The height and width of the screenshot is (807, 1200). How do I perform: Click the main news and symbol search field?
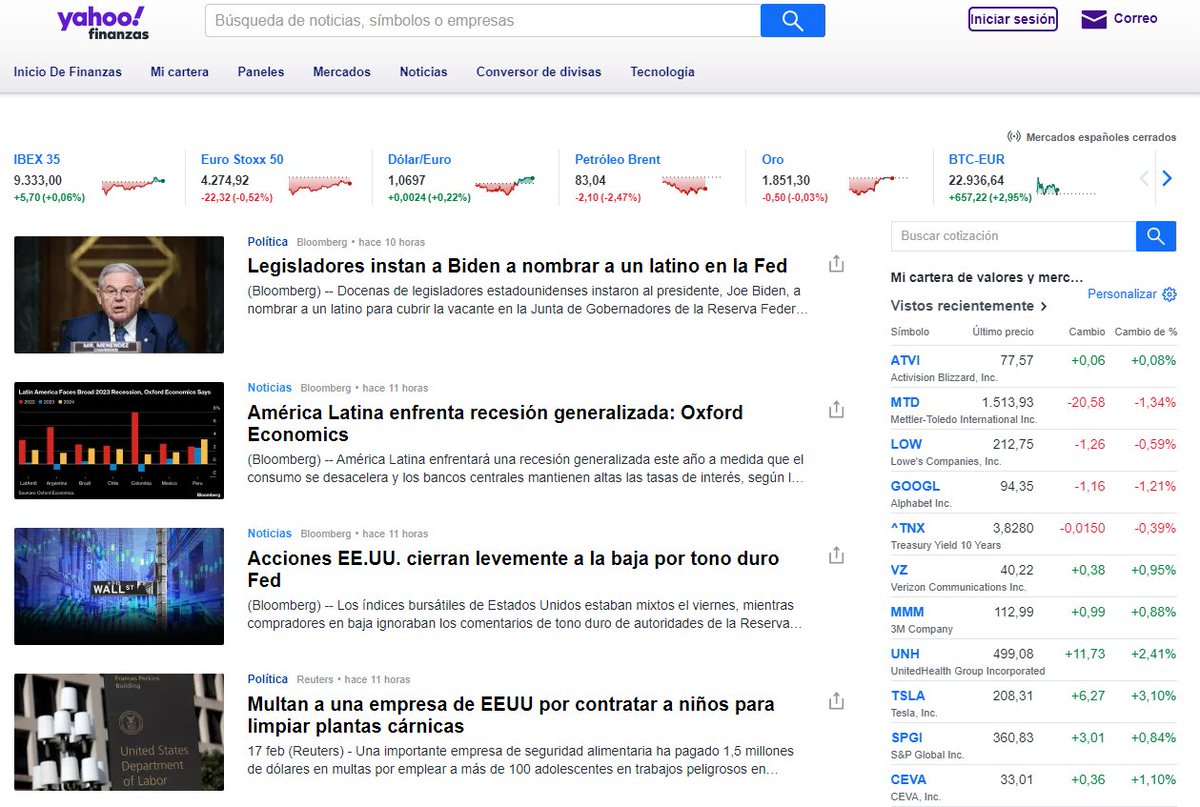[483, 20]
